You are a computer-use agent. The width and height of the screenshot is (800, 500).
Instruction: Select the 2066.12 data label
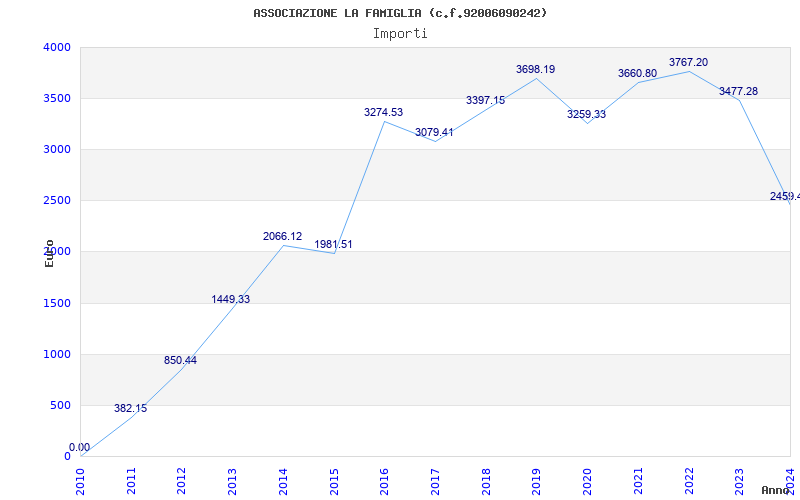tap(282, 236)
